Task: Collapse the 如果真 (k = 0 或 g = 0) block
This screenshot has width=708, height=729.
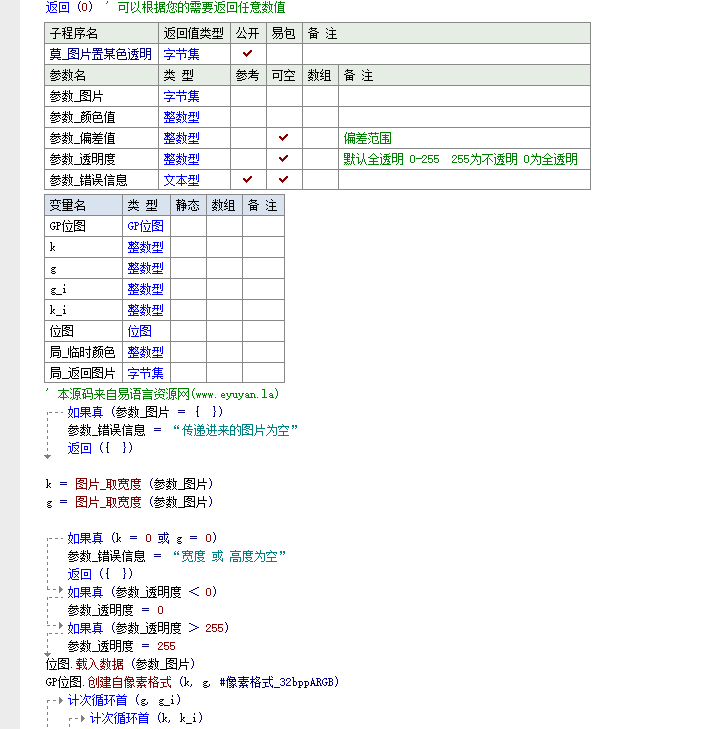Action: pos(48,538)
